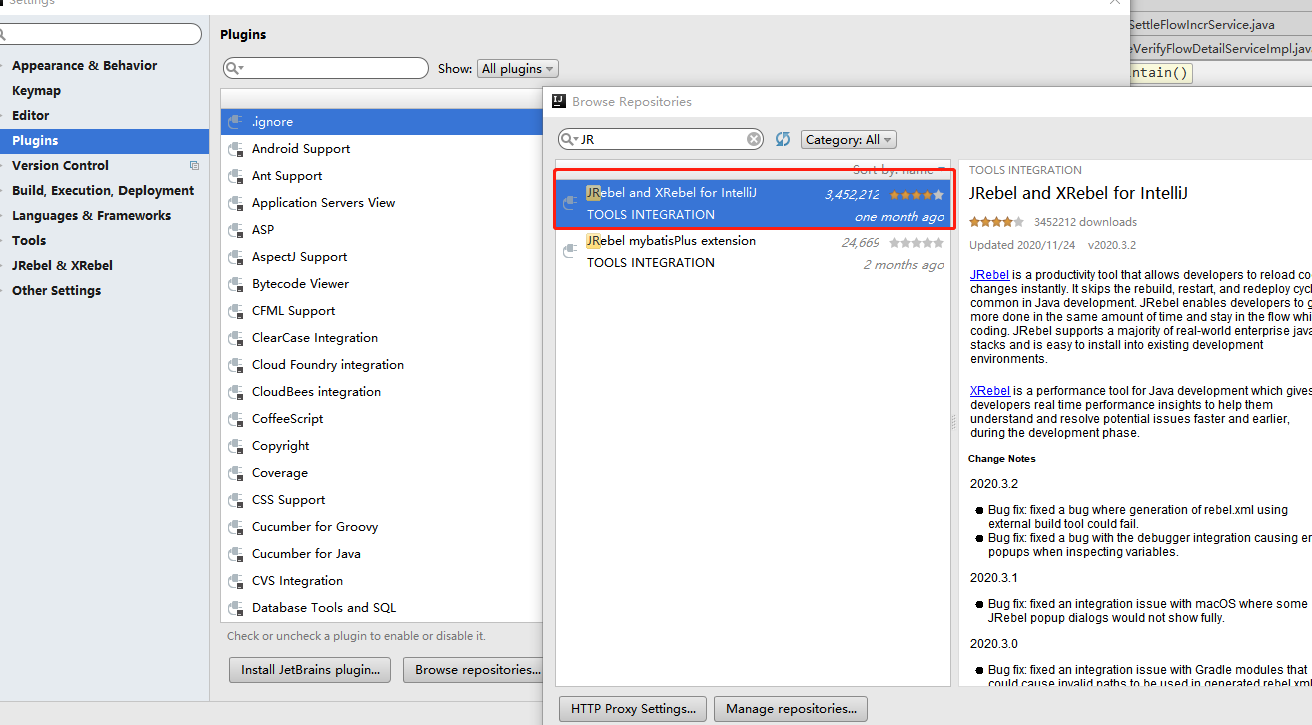
Task: Click the .ignore plugin icon
Action: coord(236,122)
